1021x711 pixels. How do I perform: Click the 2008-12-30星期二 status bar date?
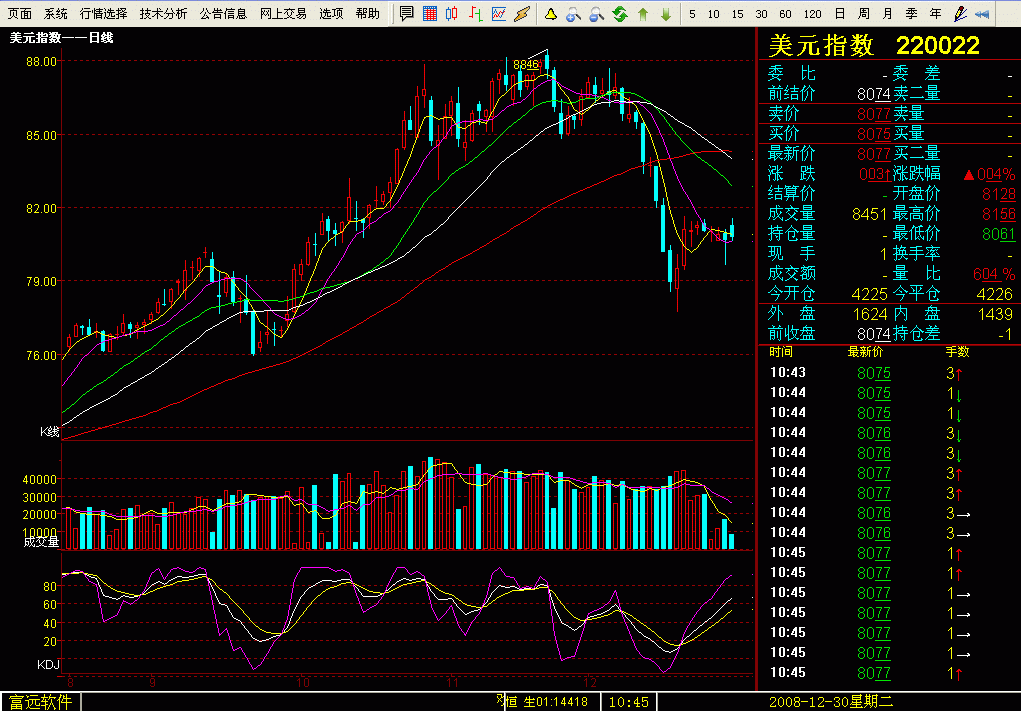831,703
